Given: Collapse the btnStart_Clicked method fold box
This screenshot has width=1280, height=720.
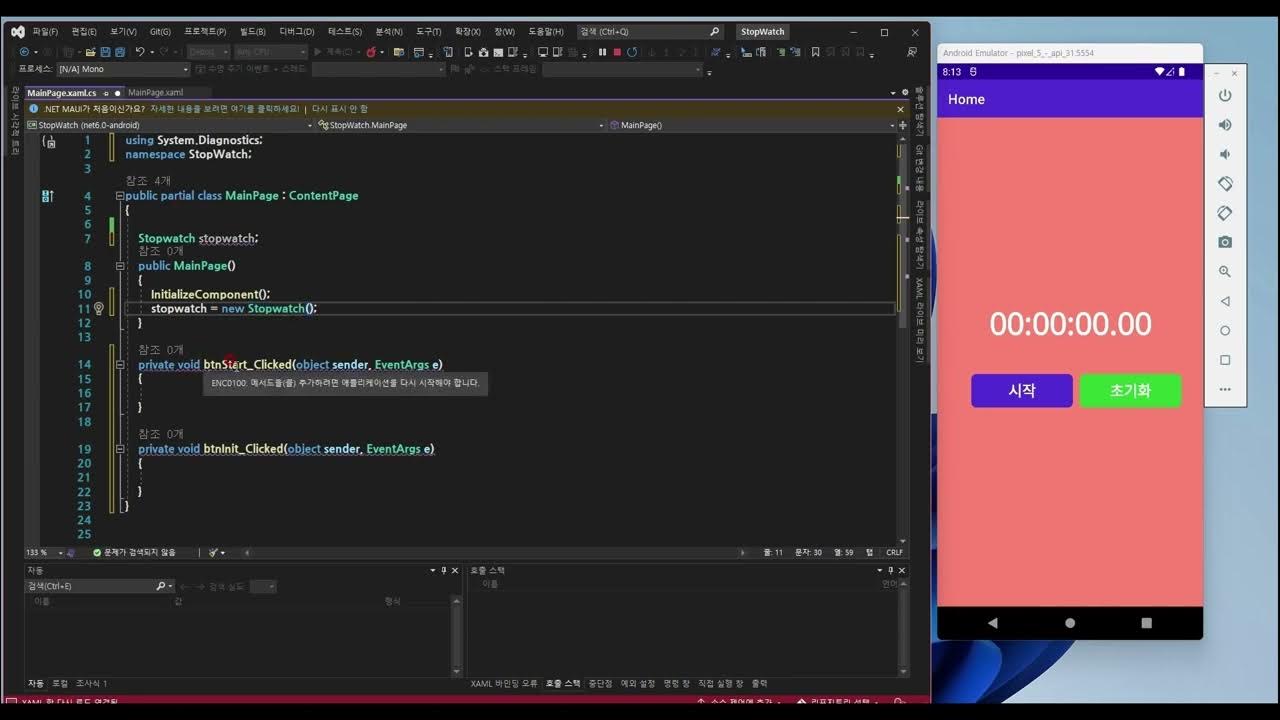Looking at the screenshot, I should click(x=120, y=365).
